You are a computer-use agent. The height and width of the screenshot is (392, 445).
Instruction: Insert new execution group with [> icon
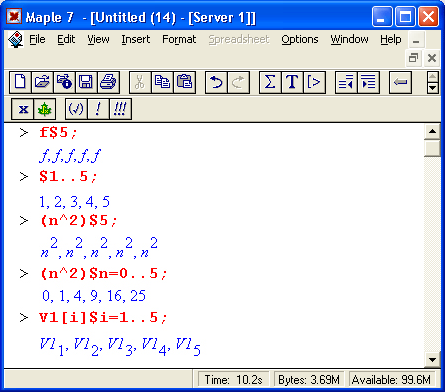coord(314,82)
